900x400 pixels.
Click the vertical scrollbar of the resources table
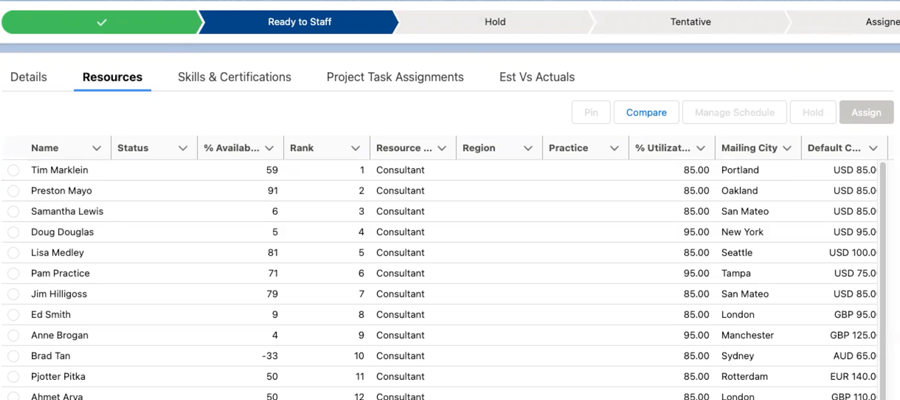point(882,270)
